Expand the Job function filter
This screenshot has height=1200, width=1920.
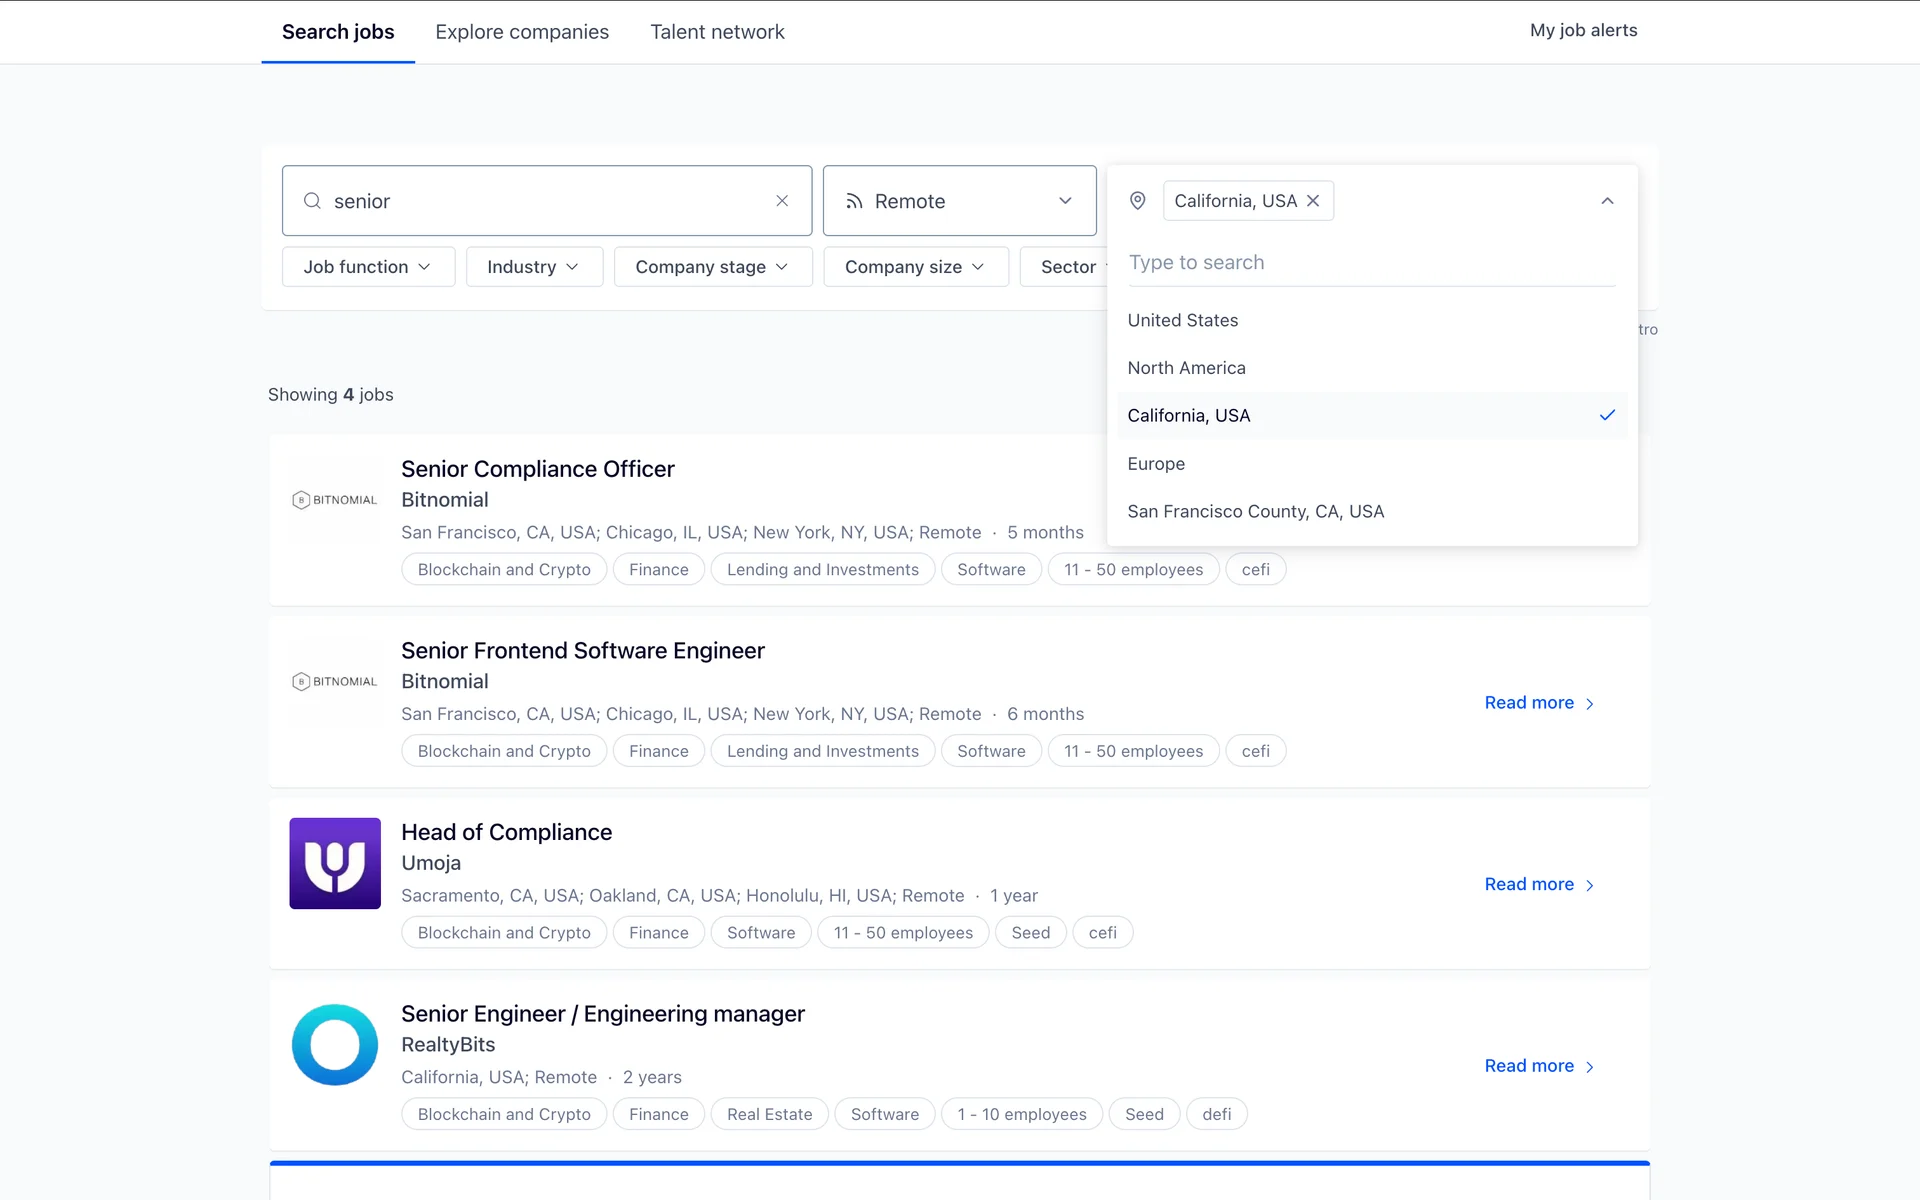(368, 267)
